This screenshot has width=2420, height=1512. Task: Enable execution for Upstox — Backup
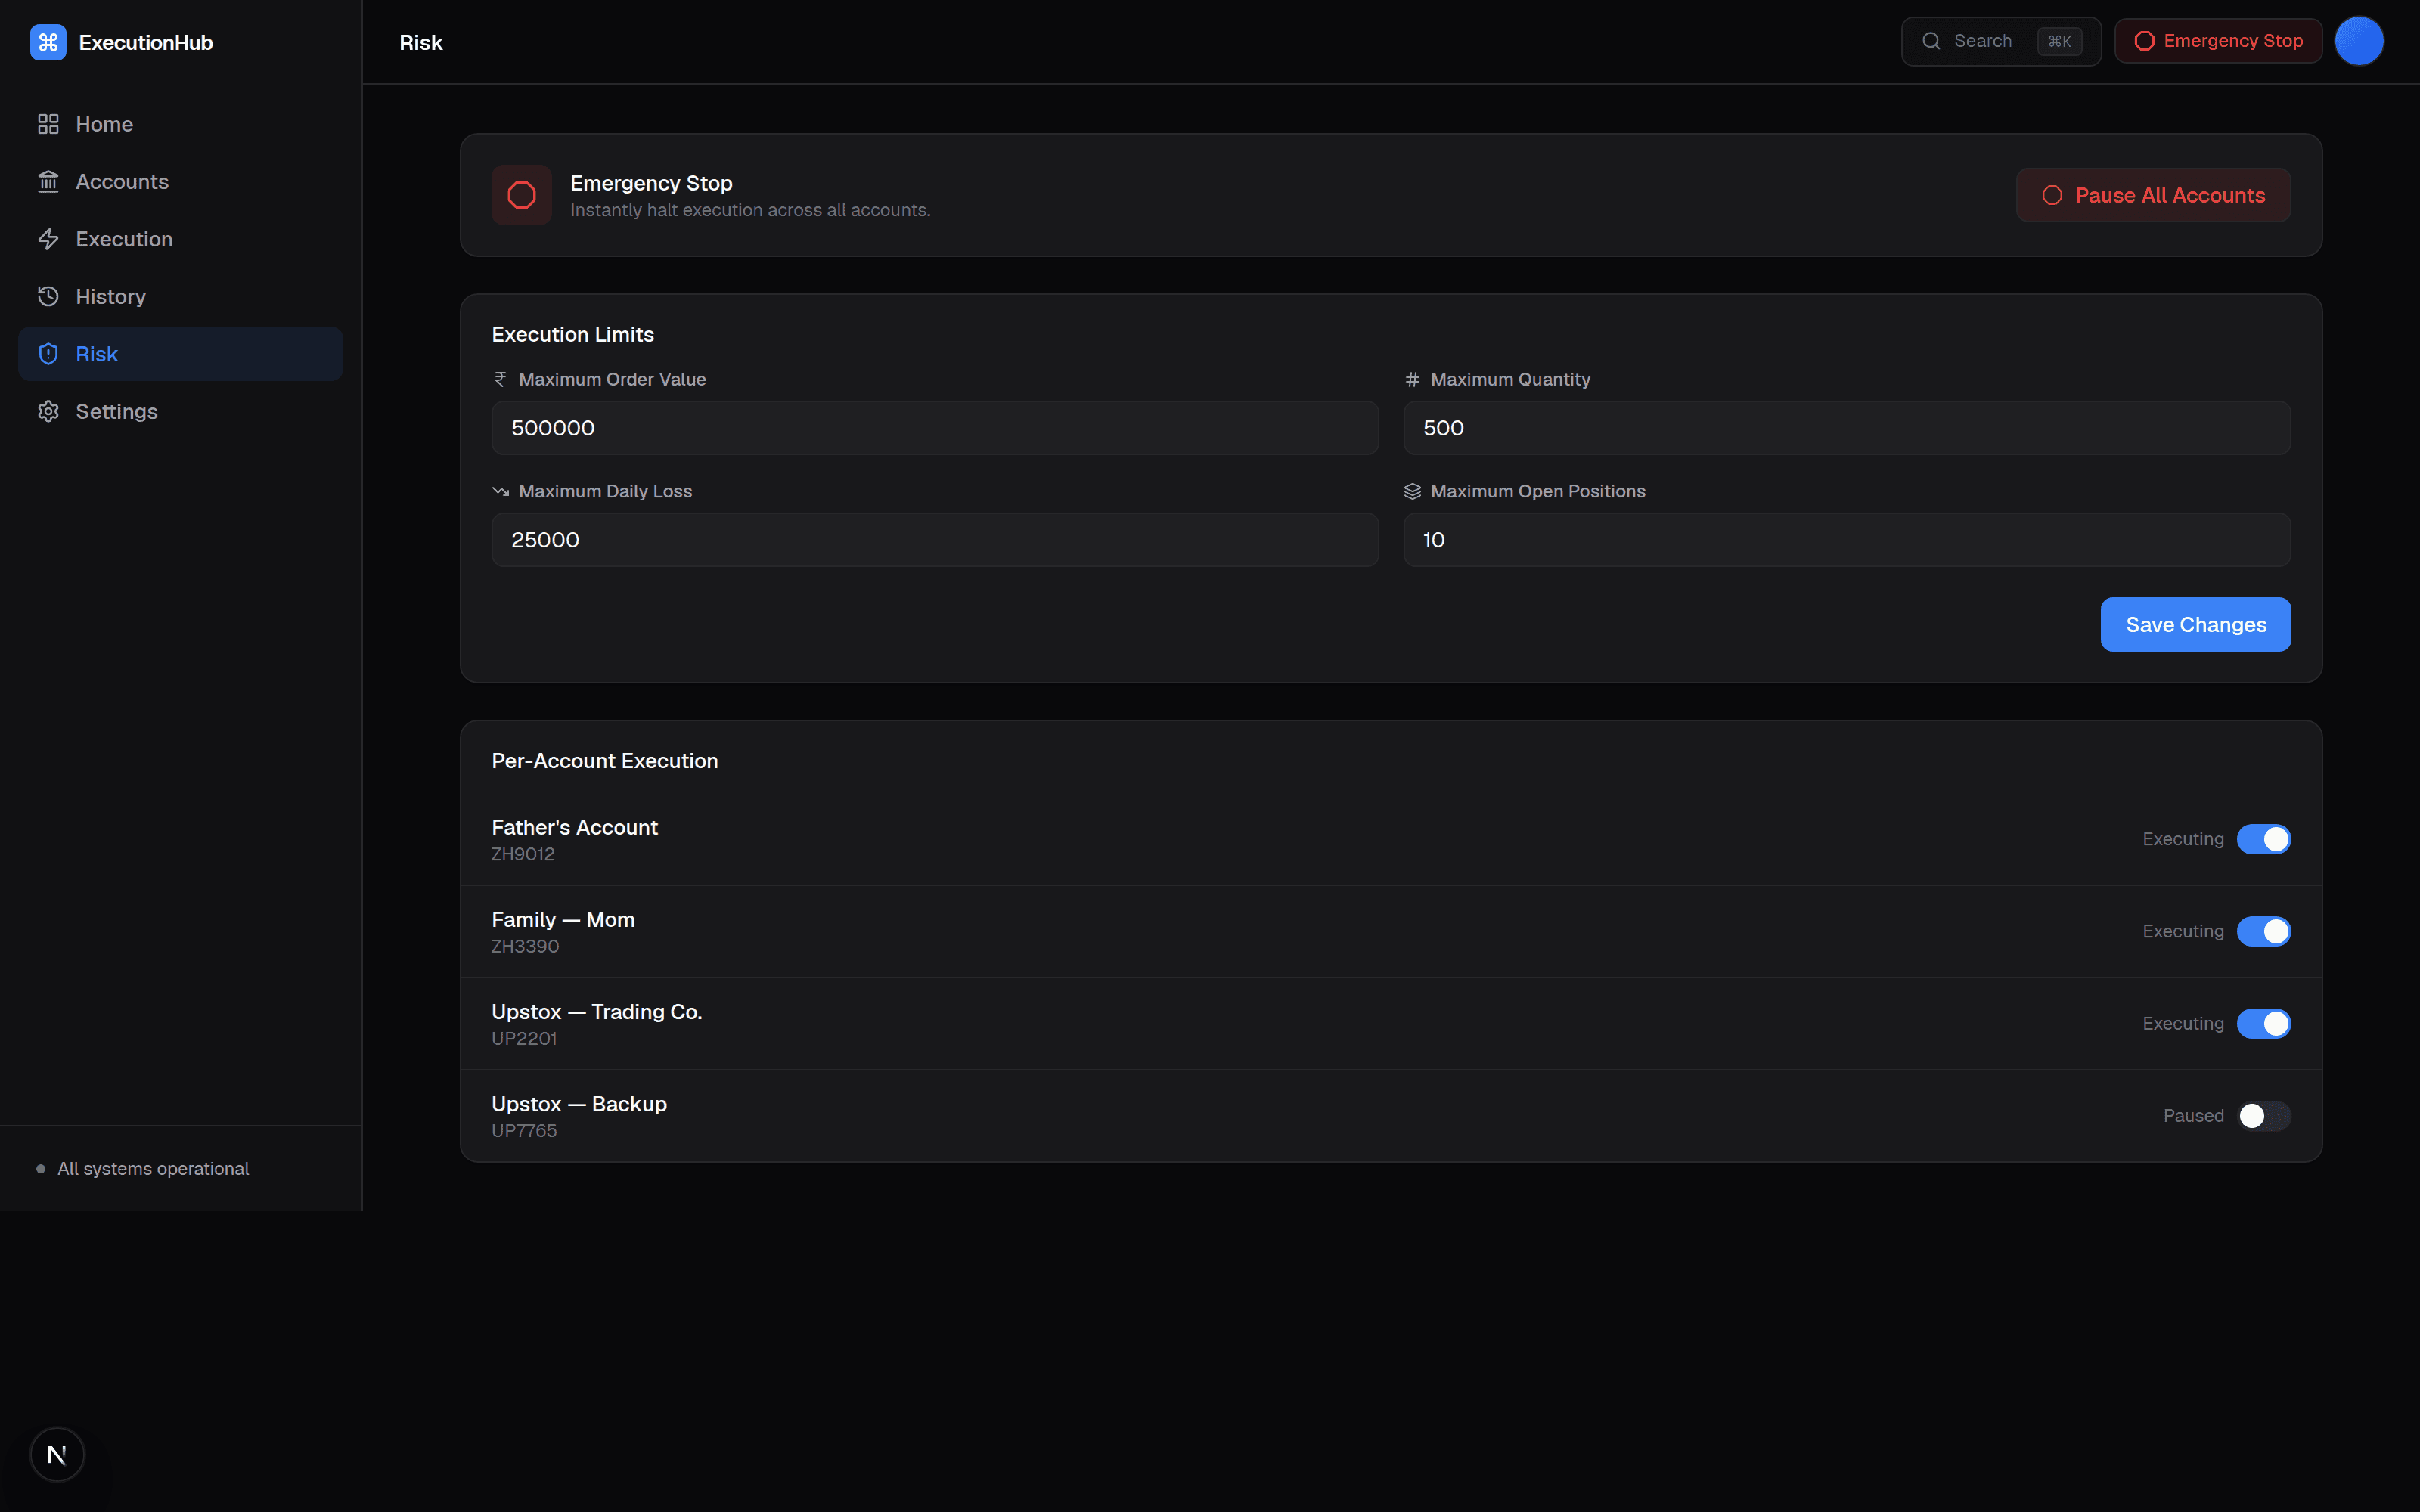pos(2263,1116)
